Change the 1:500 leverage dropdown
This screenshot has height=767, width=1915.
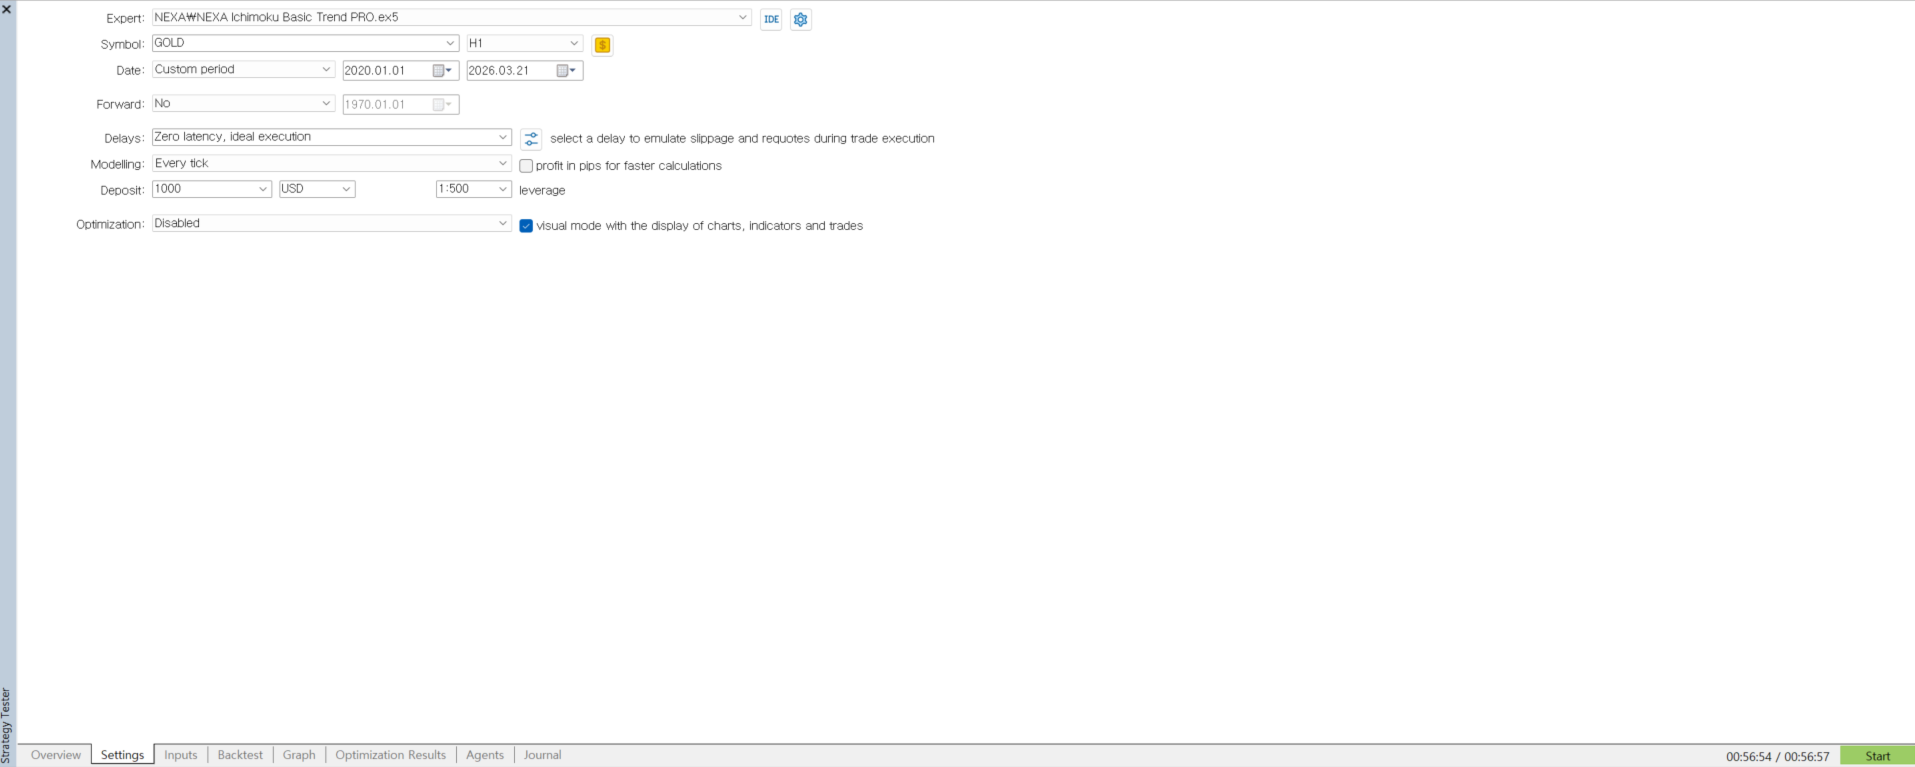point(474,188)
